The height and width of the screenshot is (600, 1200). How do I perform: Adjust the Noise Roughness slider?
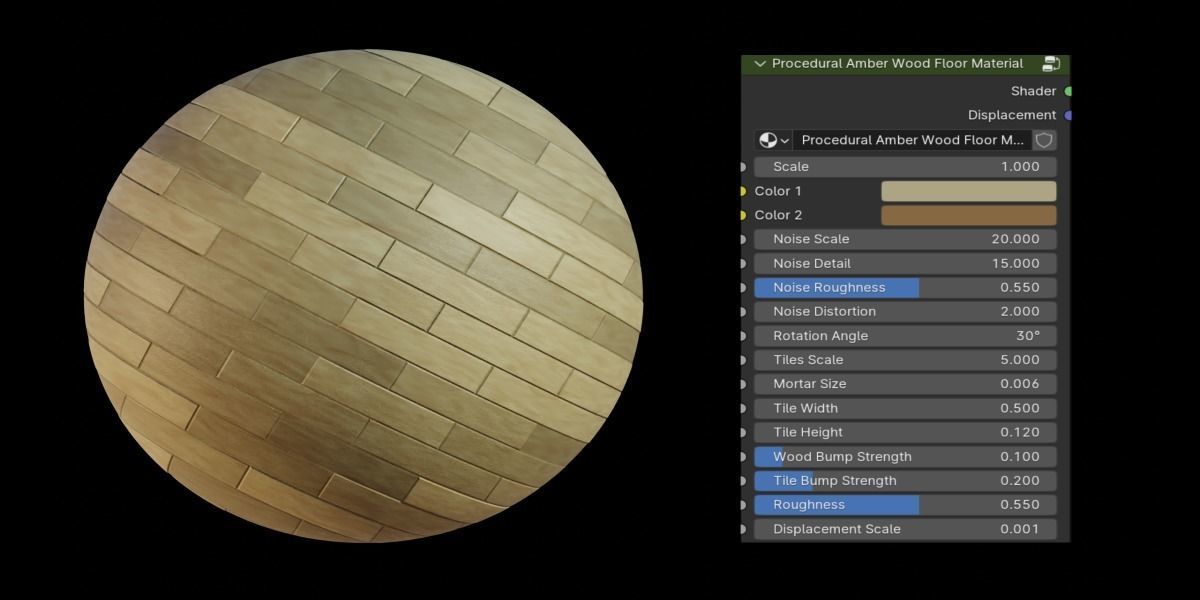pos(905,287)
